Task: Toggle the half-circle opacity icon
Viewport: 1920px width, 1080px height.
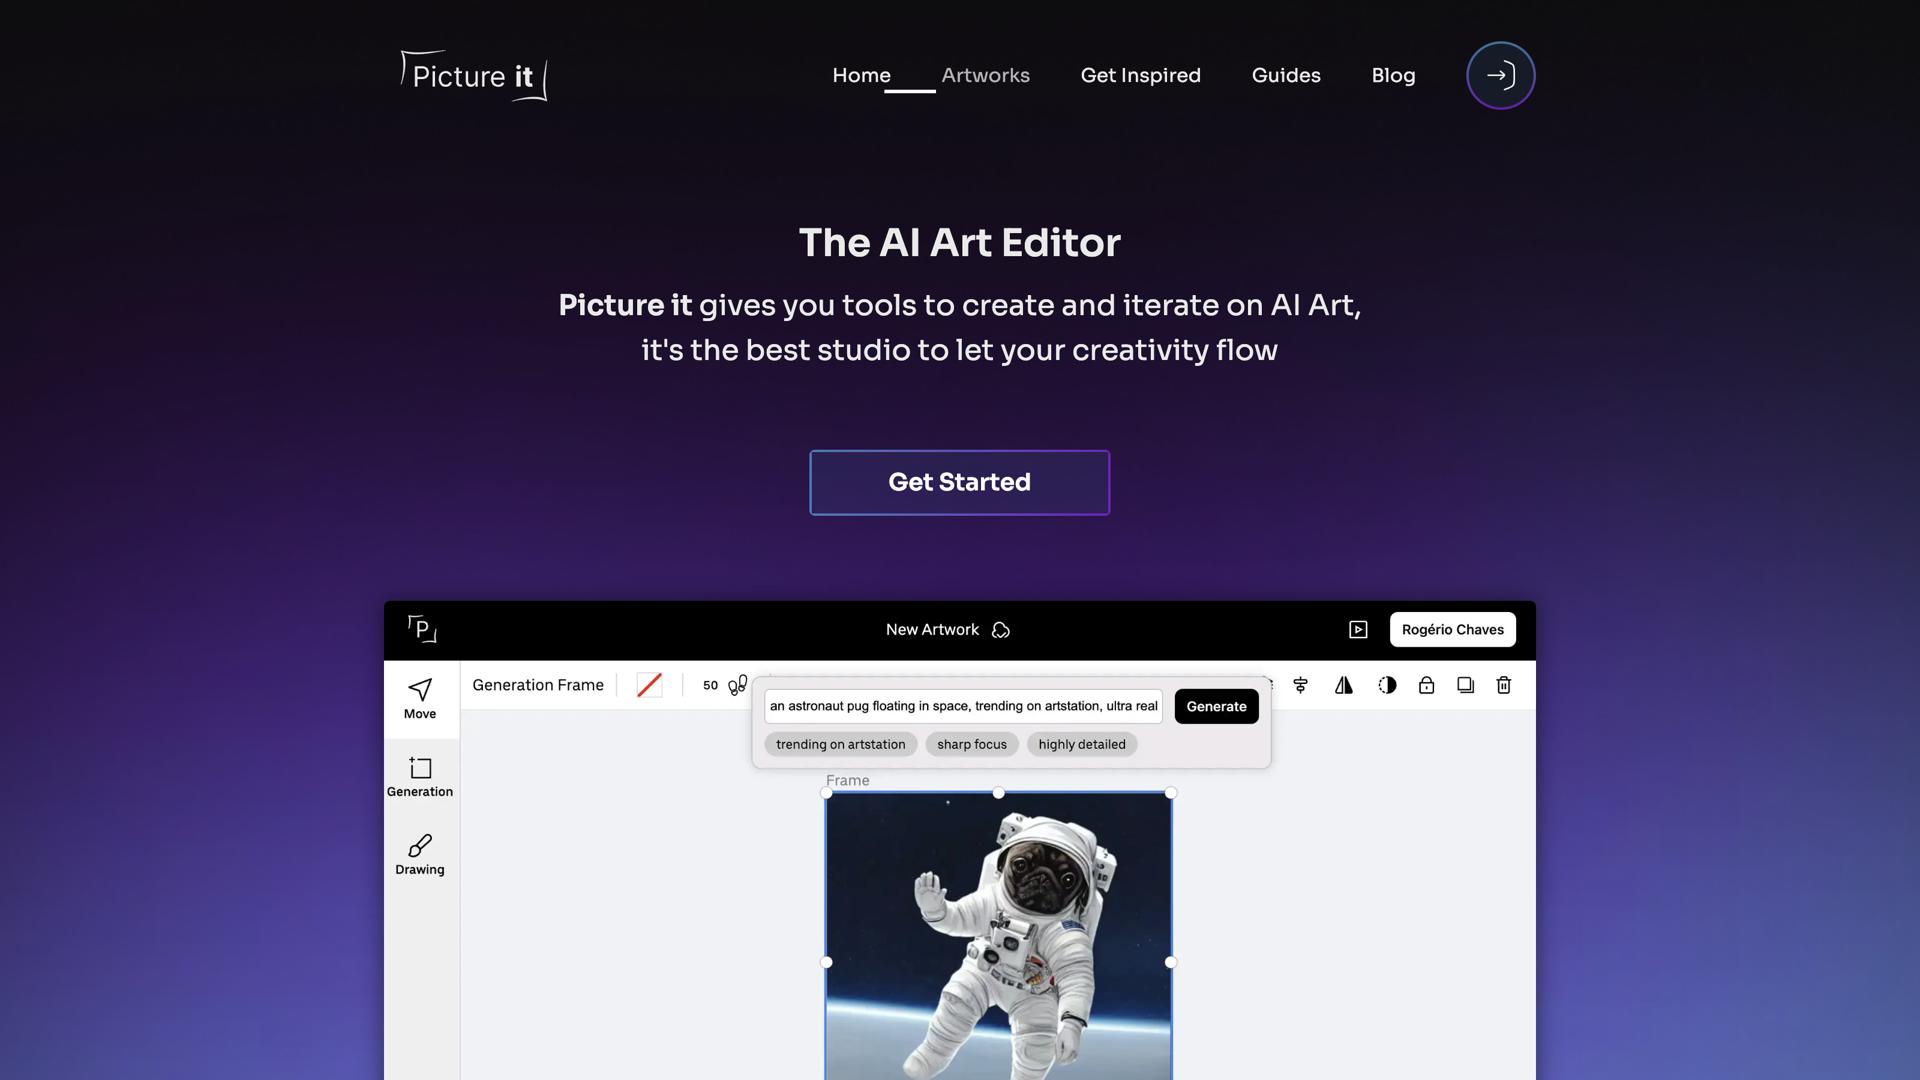Action: pyautogui.click(x=1387, y=685)
